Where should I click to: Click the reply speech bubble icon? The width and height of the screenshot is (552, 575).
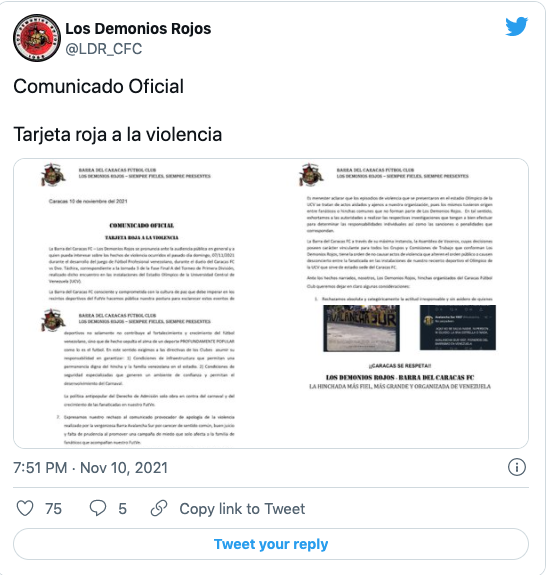pos(98,508)
